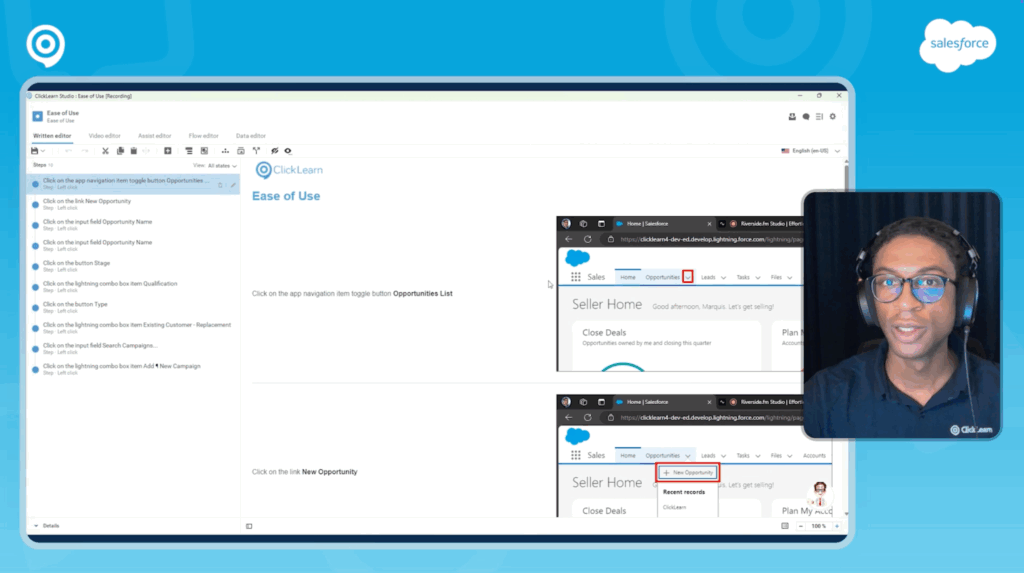Select first step Click on the input field Opportunity Name

[x=133, y=225]
